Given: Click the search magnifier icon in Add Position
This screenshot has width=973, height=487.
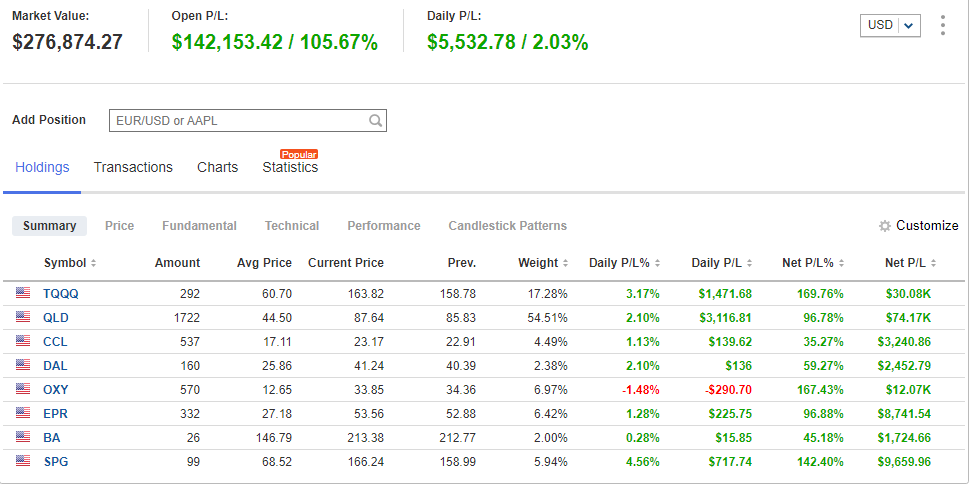Looking at the screenshot, I should 375,120.
